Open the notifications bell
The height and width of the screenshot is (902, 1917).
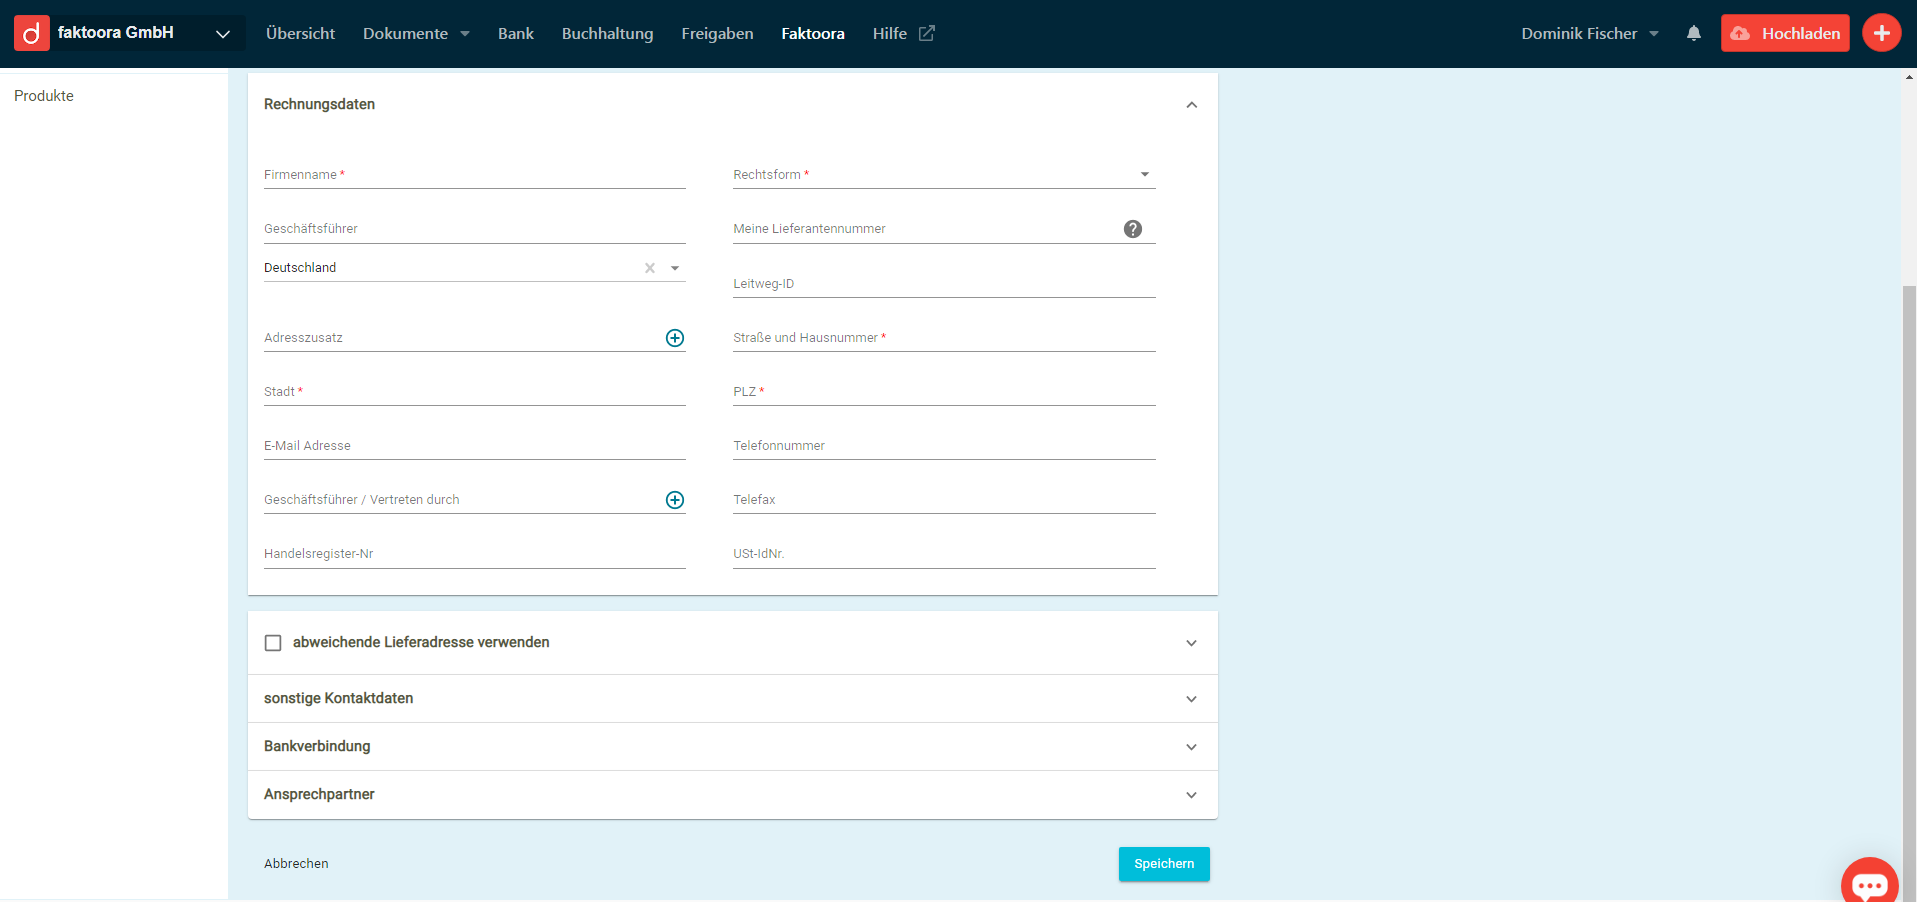click(x=1693, y=33)
